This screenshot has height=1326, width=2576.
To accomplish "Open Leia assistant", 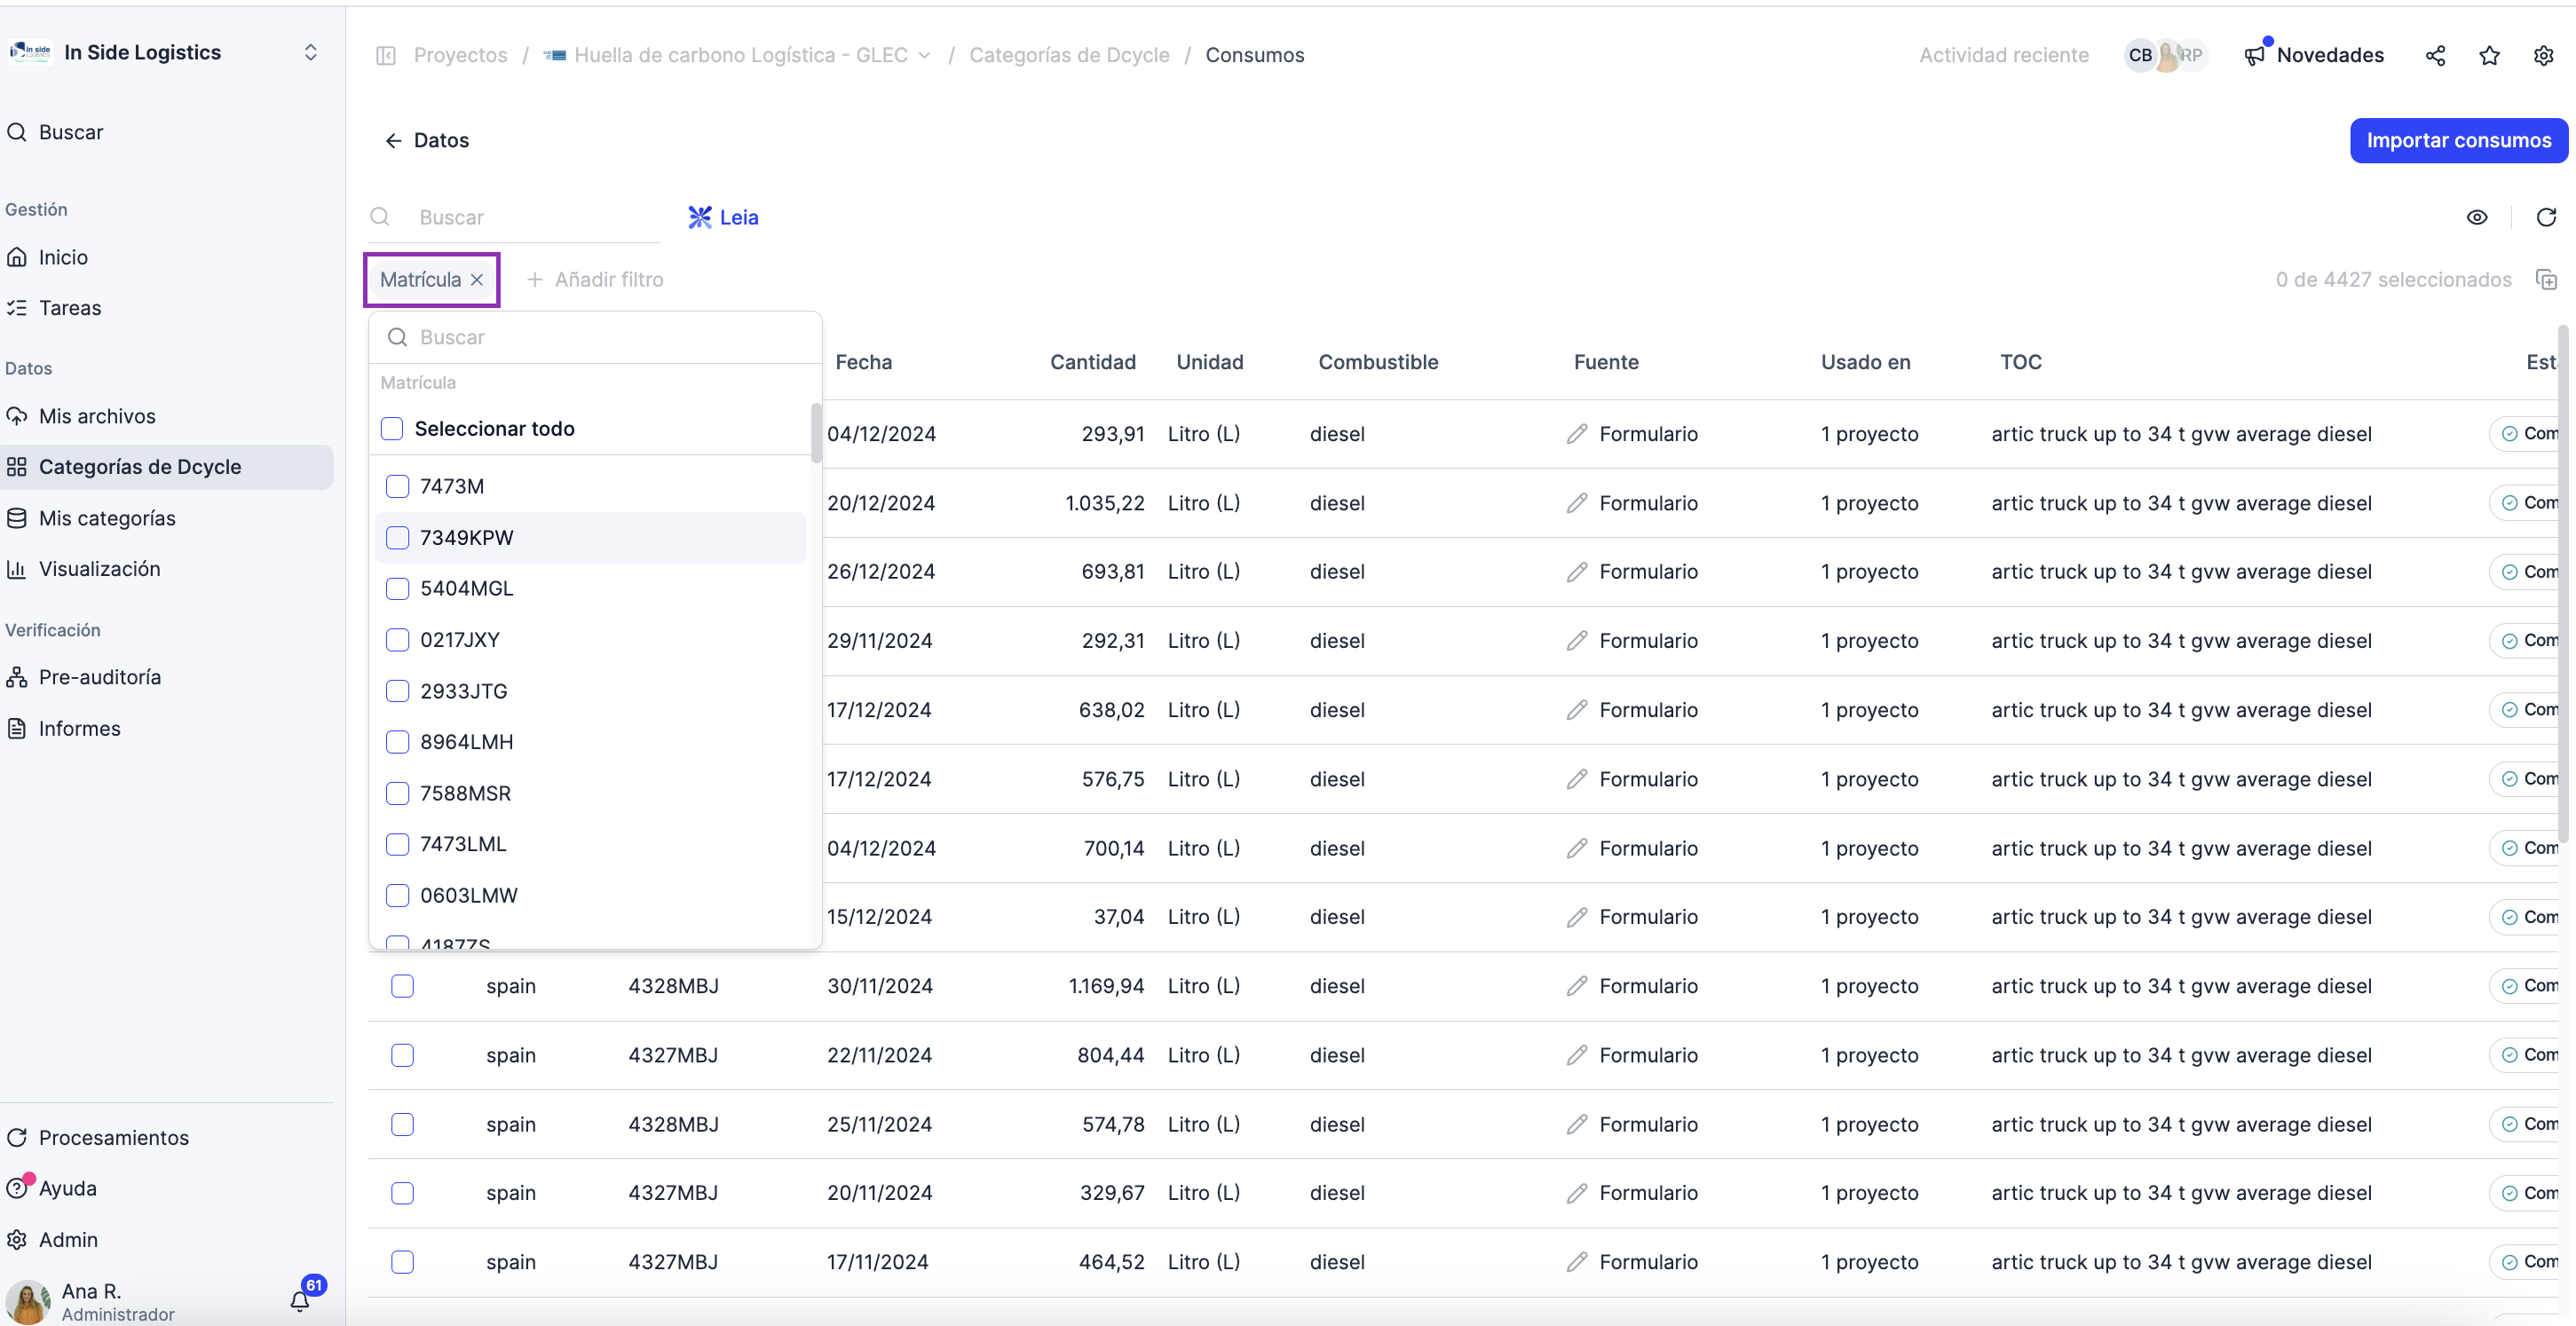I will click(x=723, y=217).
